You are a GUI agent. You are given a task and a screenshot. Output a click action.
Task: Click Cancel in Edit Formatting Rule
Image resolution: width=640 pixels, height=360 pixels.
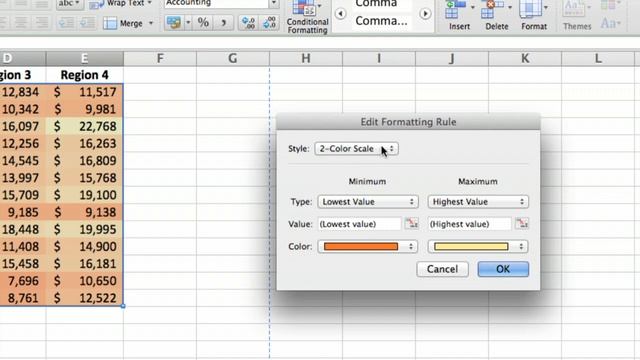(442, 269)
